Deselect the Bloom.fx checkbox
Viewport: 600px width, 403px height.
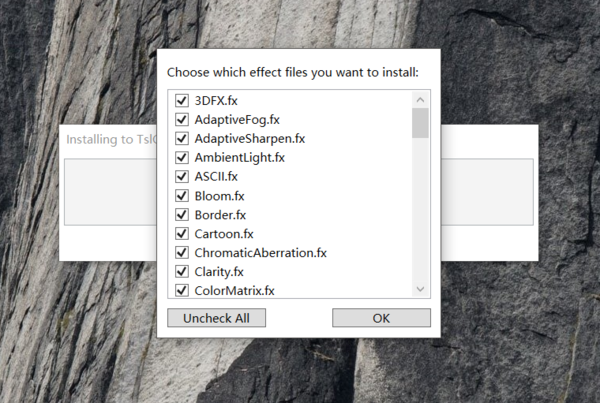point(182,196)
